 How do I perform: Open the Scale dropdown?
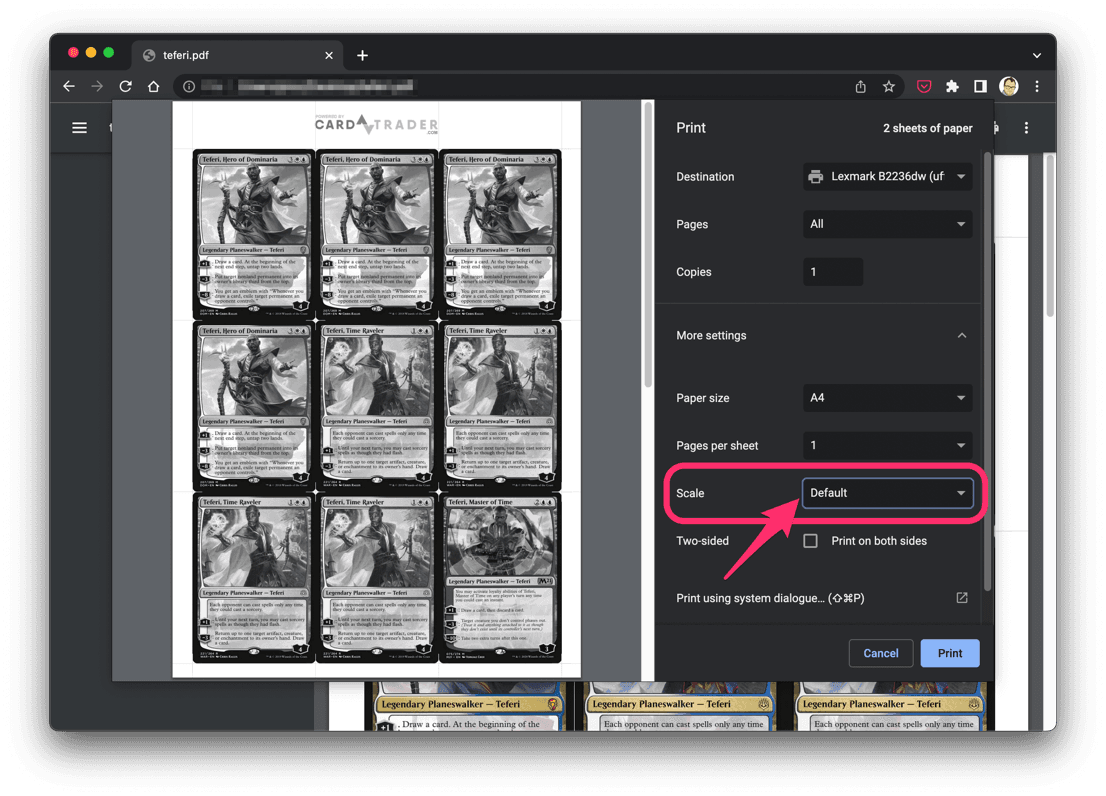click(887, 493)
